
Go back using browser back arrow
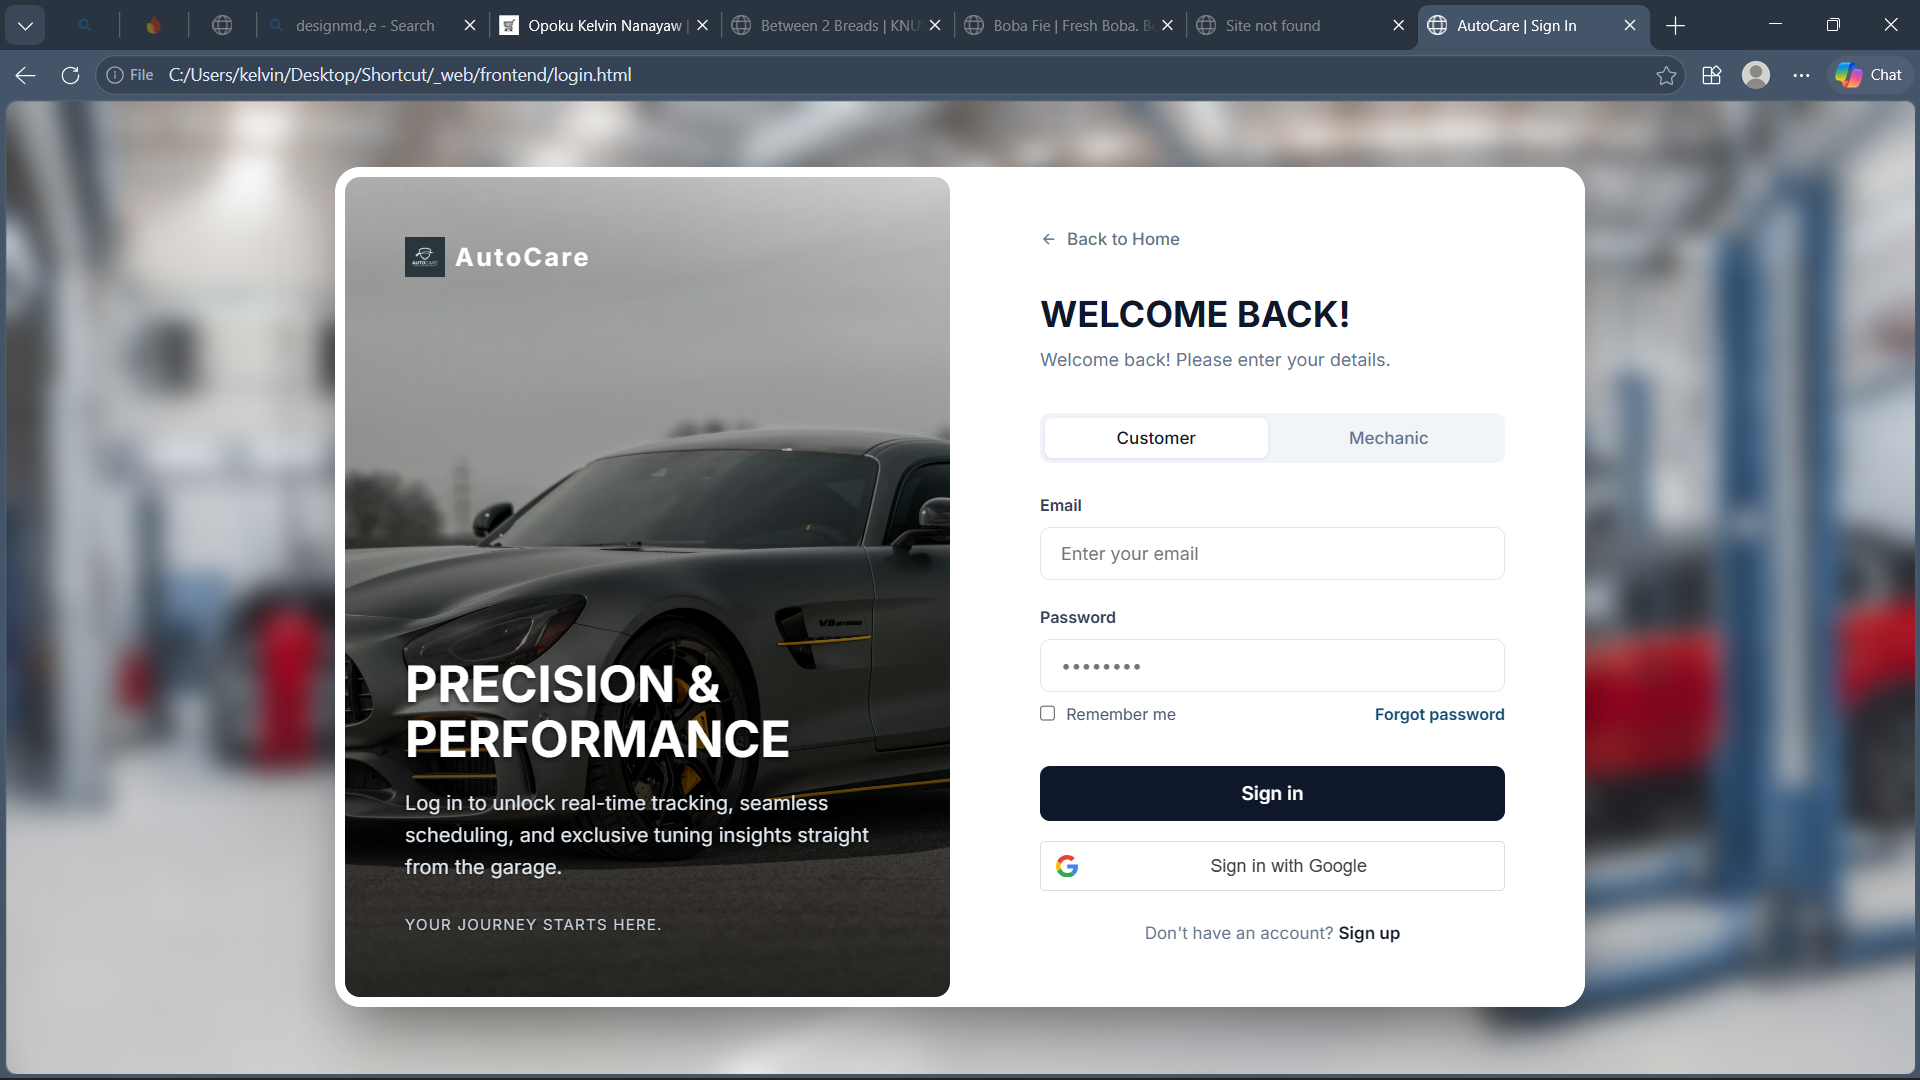[26, 75]
